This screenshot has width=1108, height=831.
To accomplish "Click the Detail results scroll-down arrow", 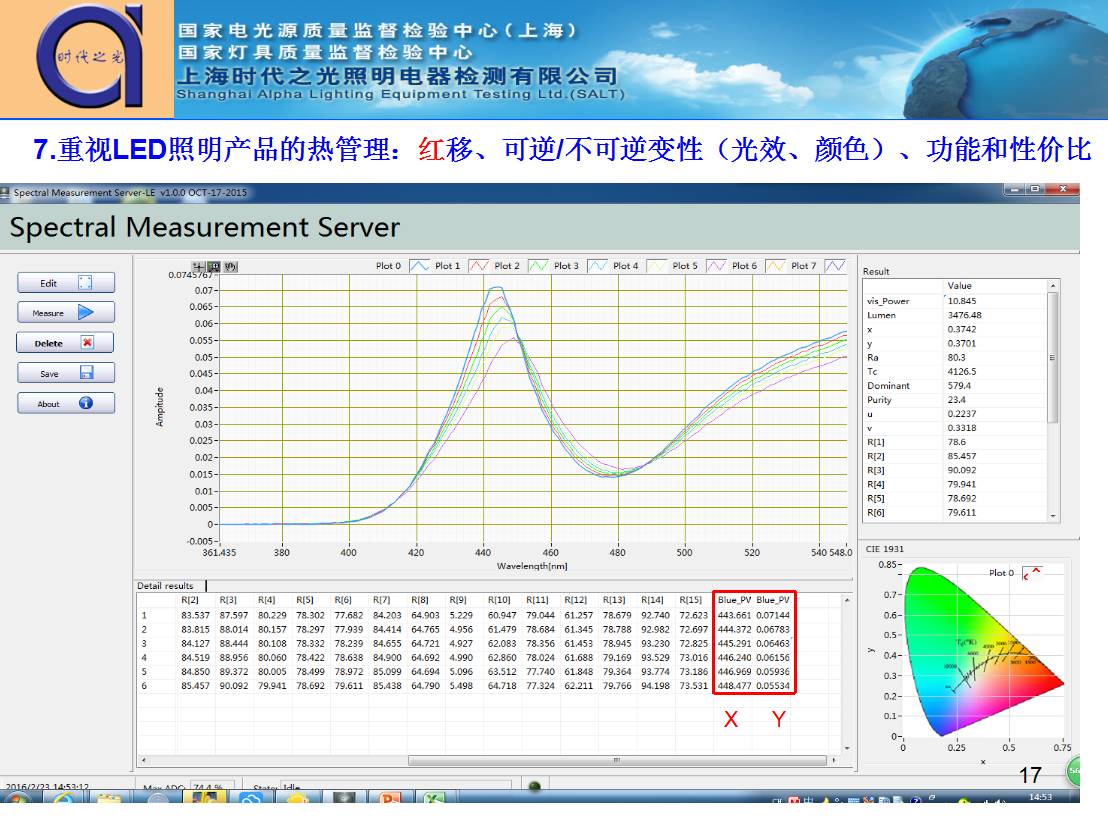I will [847, 748].
